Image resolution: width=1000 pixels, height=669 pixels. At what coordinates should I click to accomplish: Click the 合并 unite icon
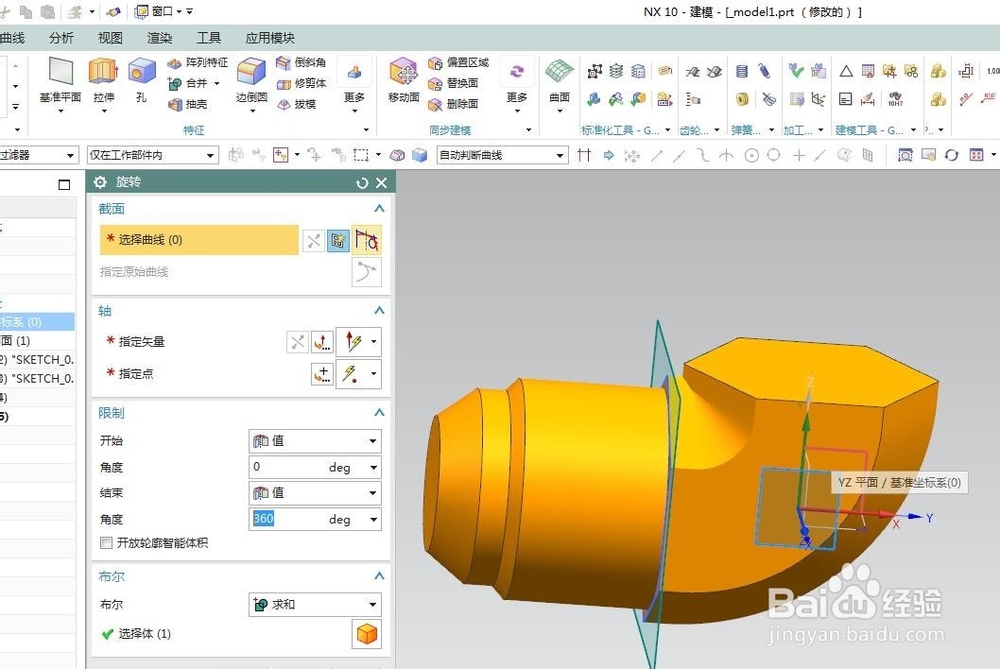click(x=174, y=84)
